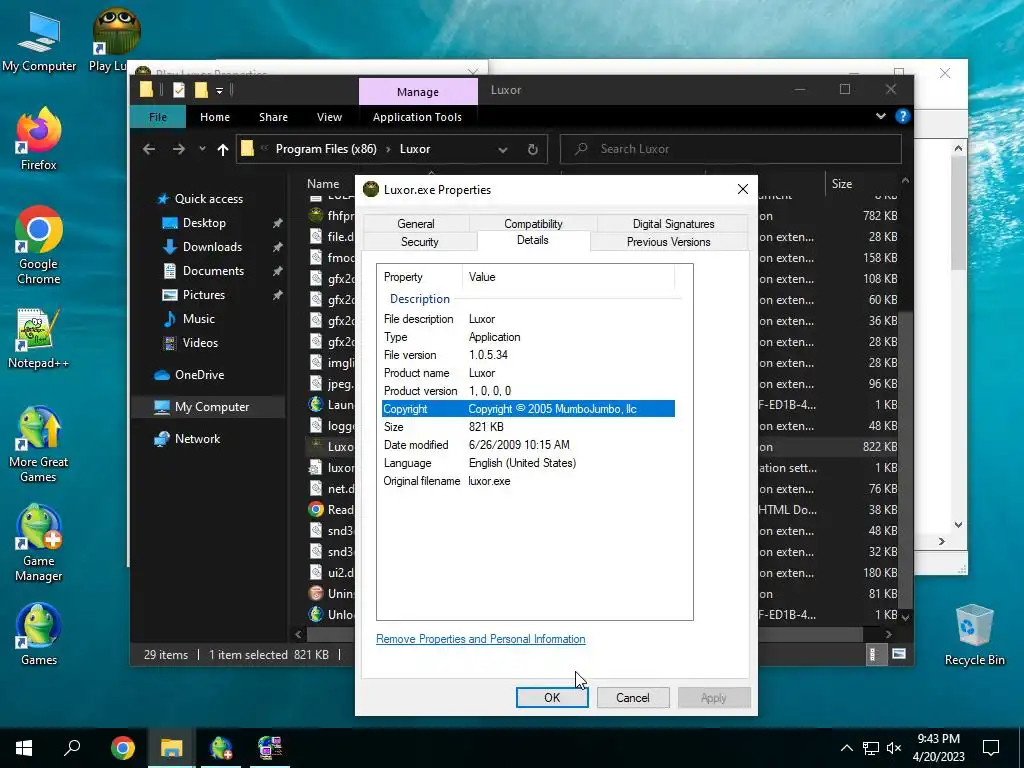The height and width of the screenshot is (768, 1024).
Task: Click the Properties quick access toolbar icon
Action: coord(179,90)
